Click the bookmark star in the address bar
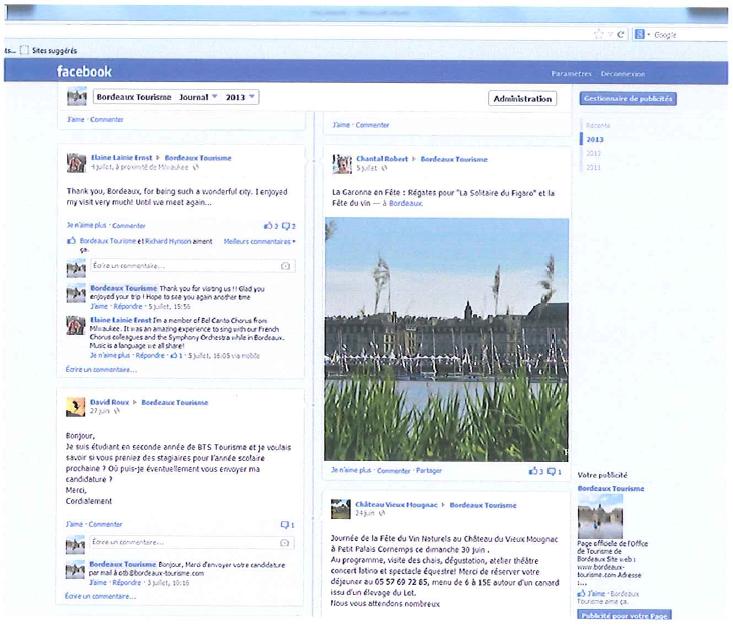The image size is (733, 628). pos(598,34)
